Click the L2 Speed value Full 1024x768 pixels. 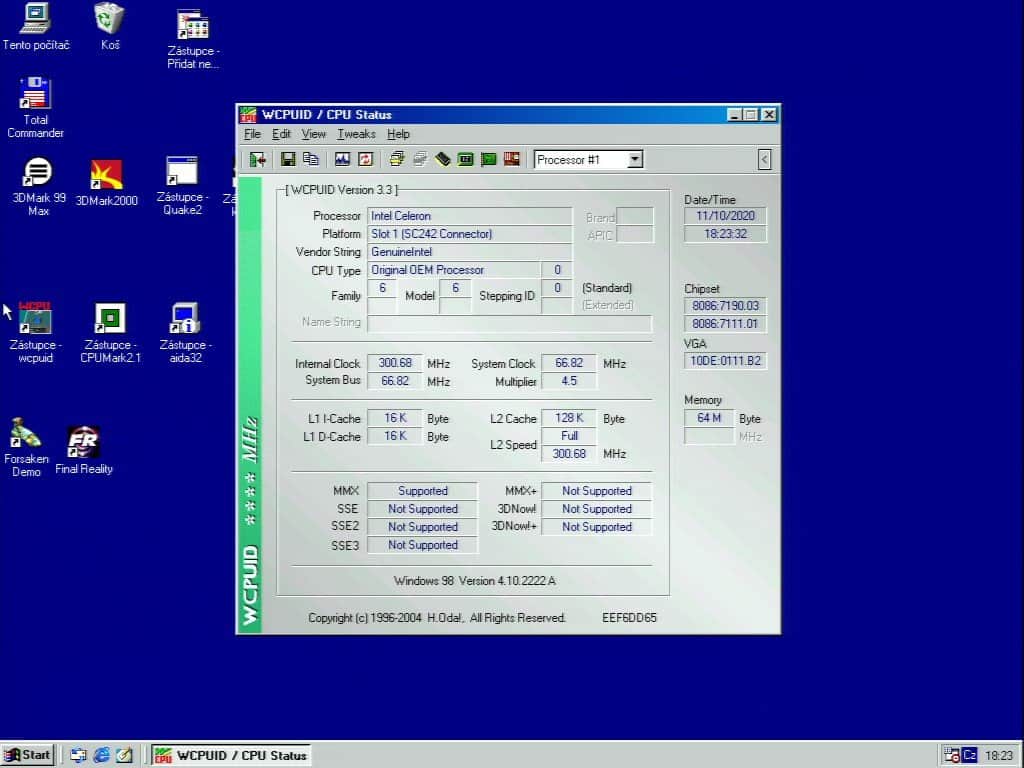point(569,436)
